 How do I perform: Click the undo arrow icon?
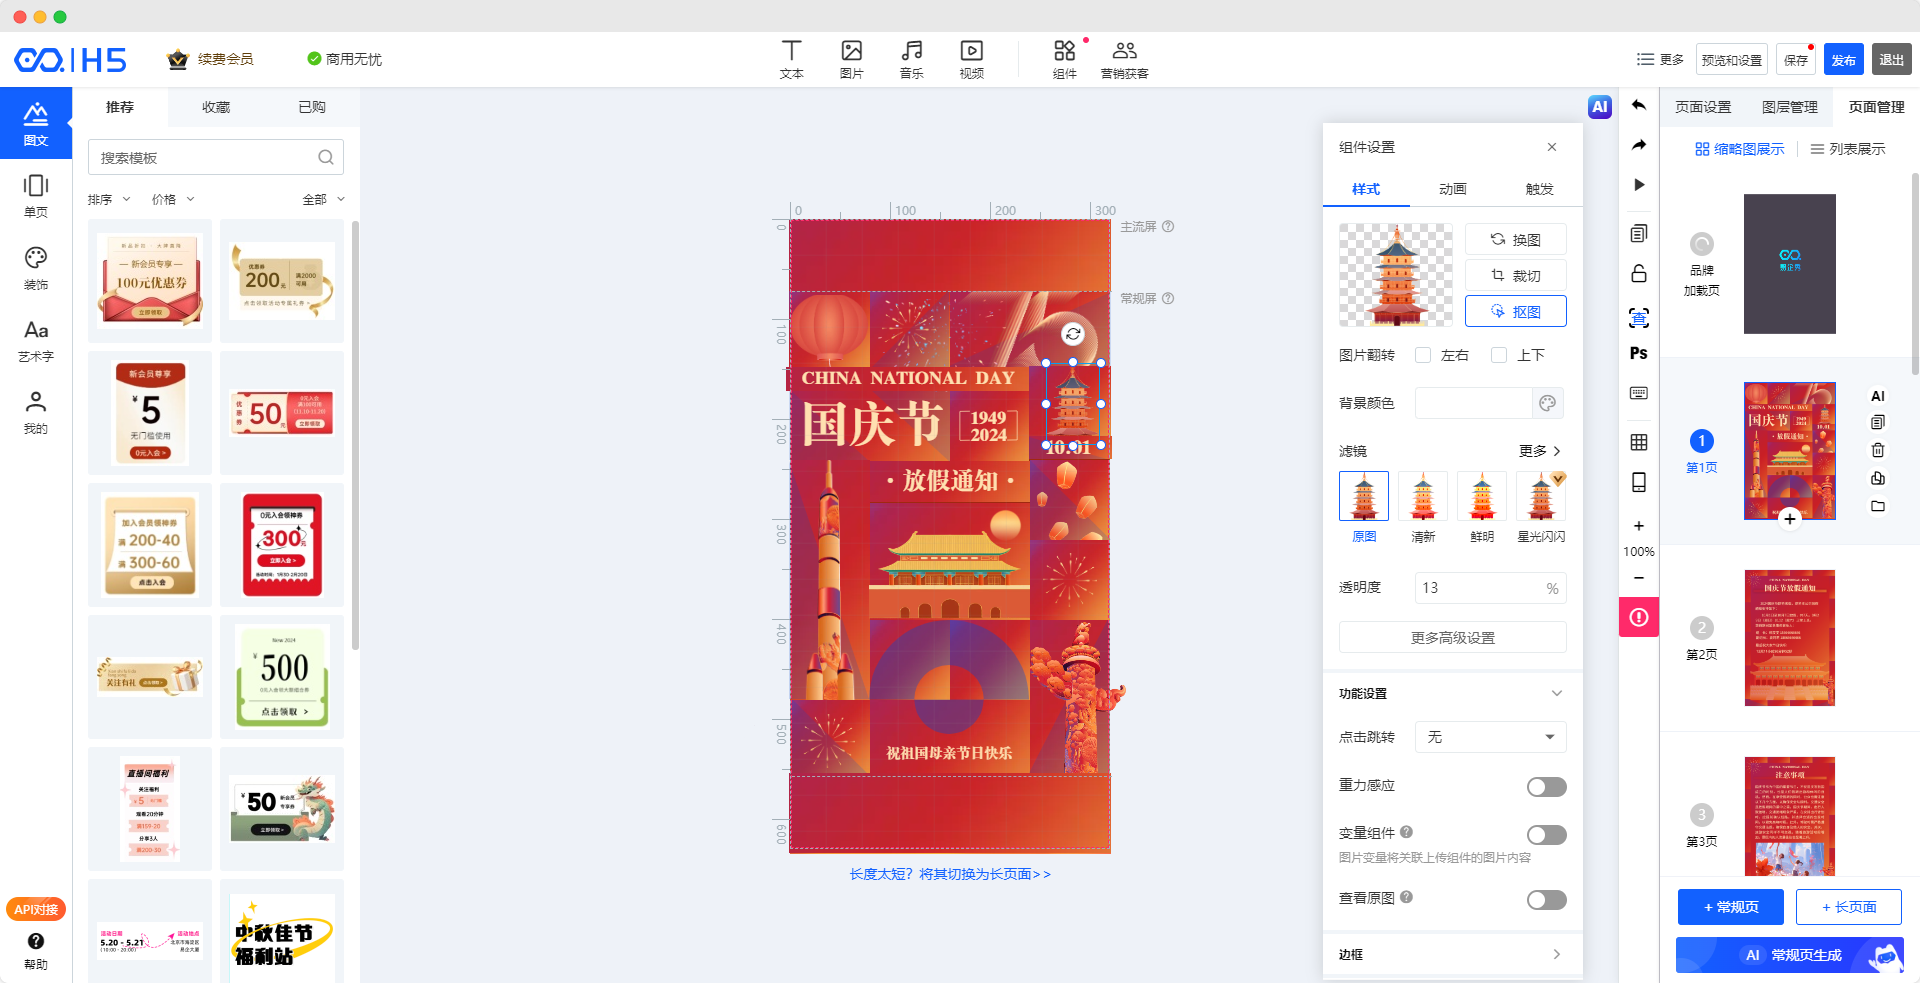tap(1638, 105)
